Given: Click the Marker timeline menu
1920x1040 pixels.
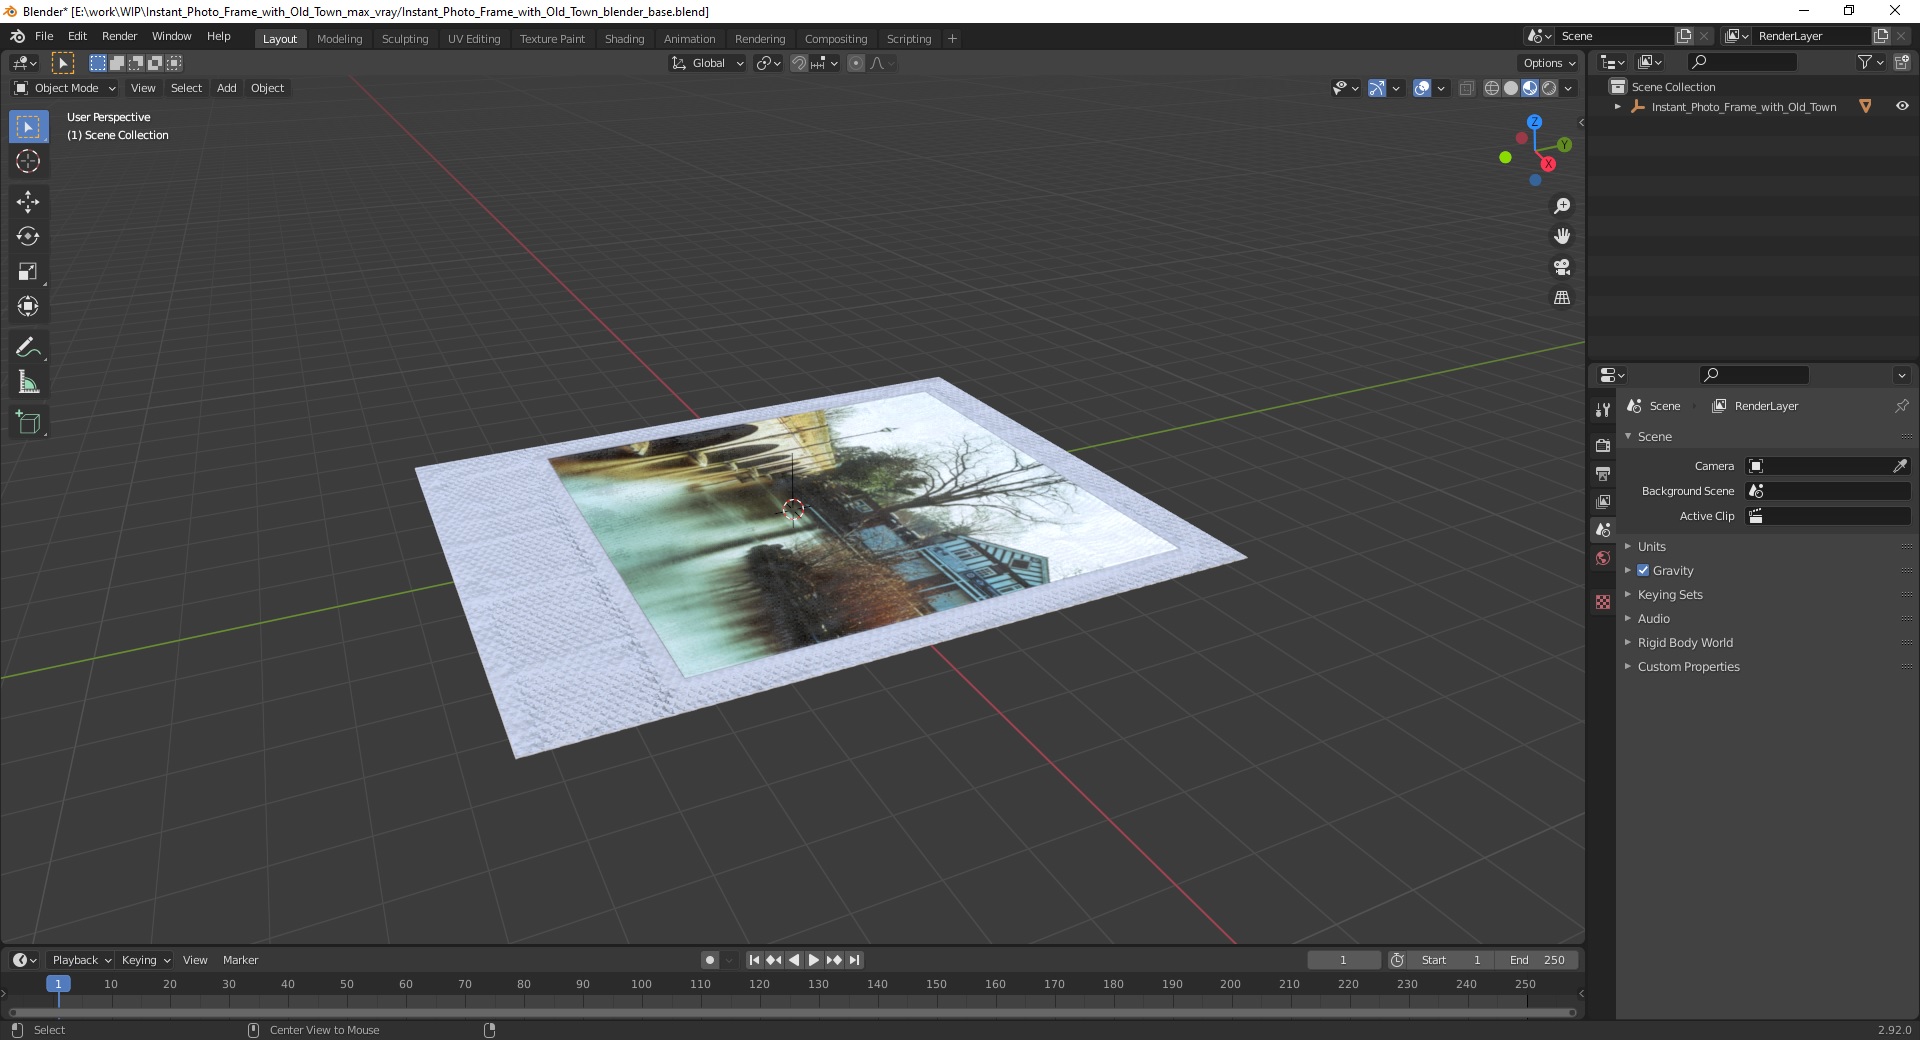Looking at the screenshot, I should click(x=240, y=960).
